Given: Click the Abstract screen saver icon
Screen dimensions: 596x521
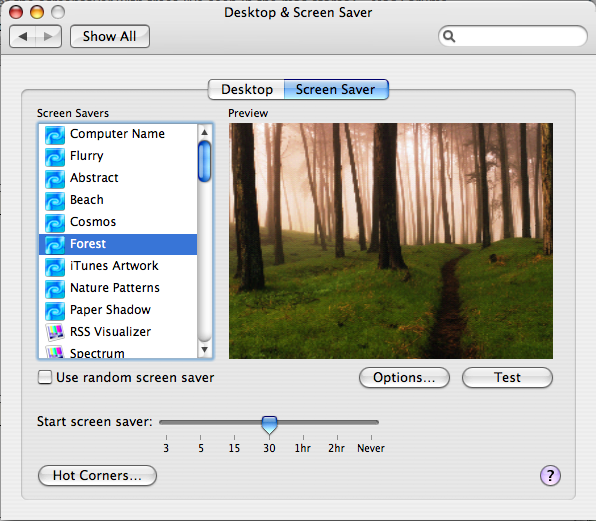Looking at the screenshot, I should [55, 179].
